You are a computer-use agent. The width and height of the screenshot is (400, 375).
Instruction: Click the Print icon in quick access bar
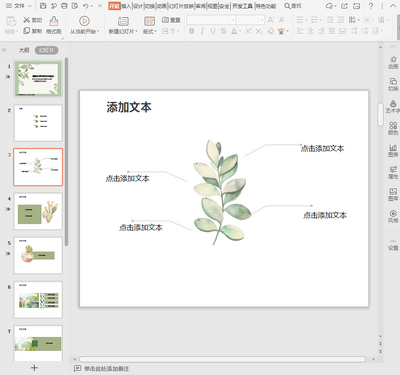coord(64,6)
